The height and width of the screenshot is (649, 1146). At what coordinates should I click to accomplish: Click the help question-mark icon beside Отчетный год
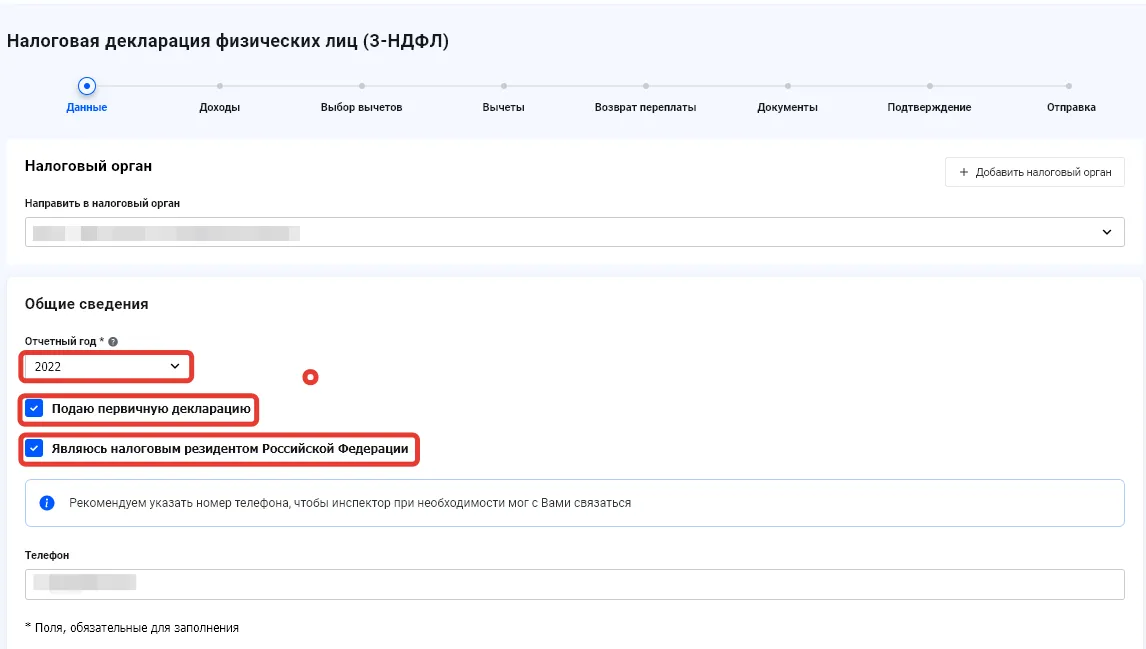[113, 341]
